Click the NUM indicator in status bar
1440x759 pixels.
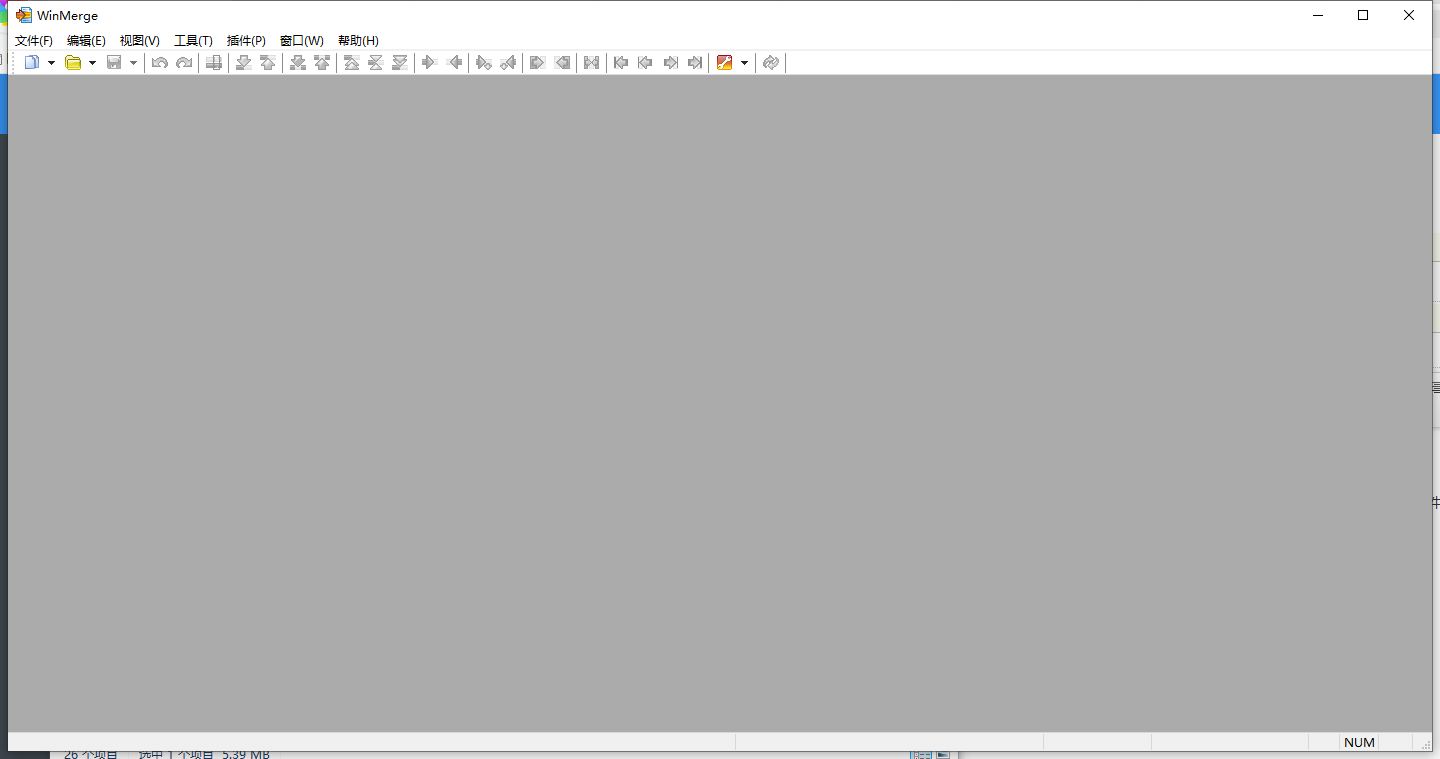click(x=1359, y=743)
